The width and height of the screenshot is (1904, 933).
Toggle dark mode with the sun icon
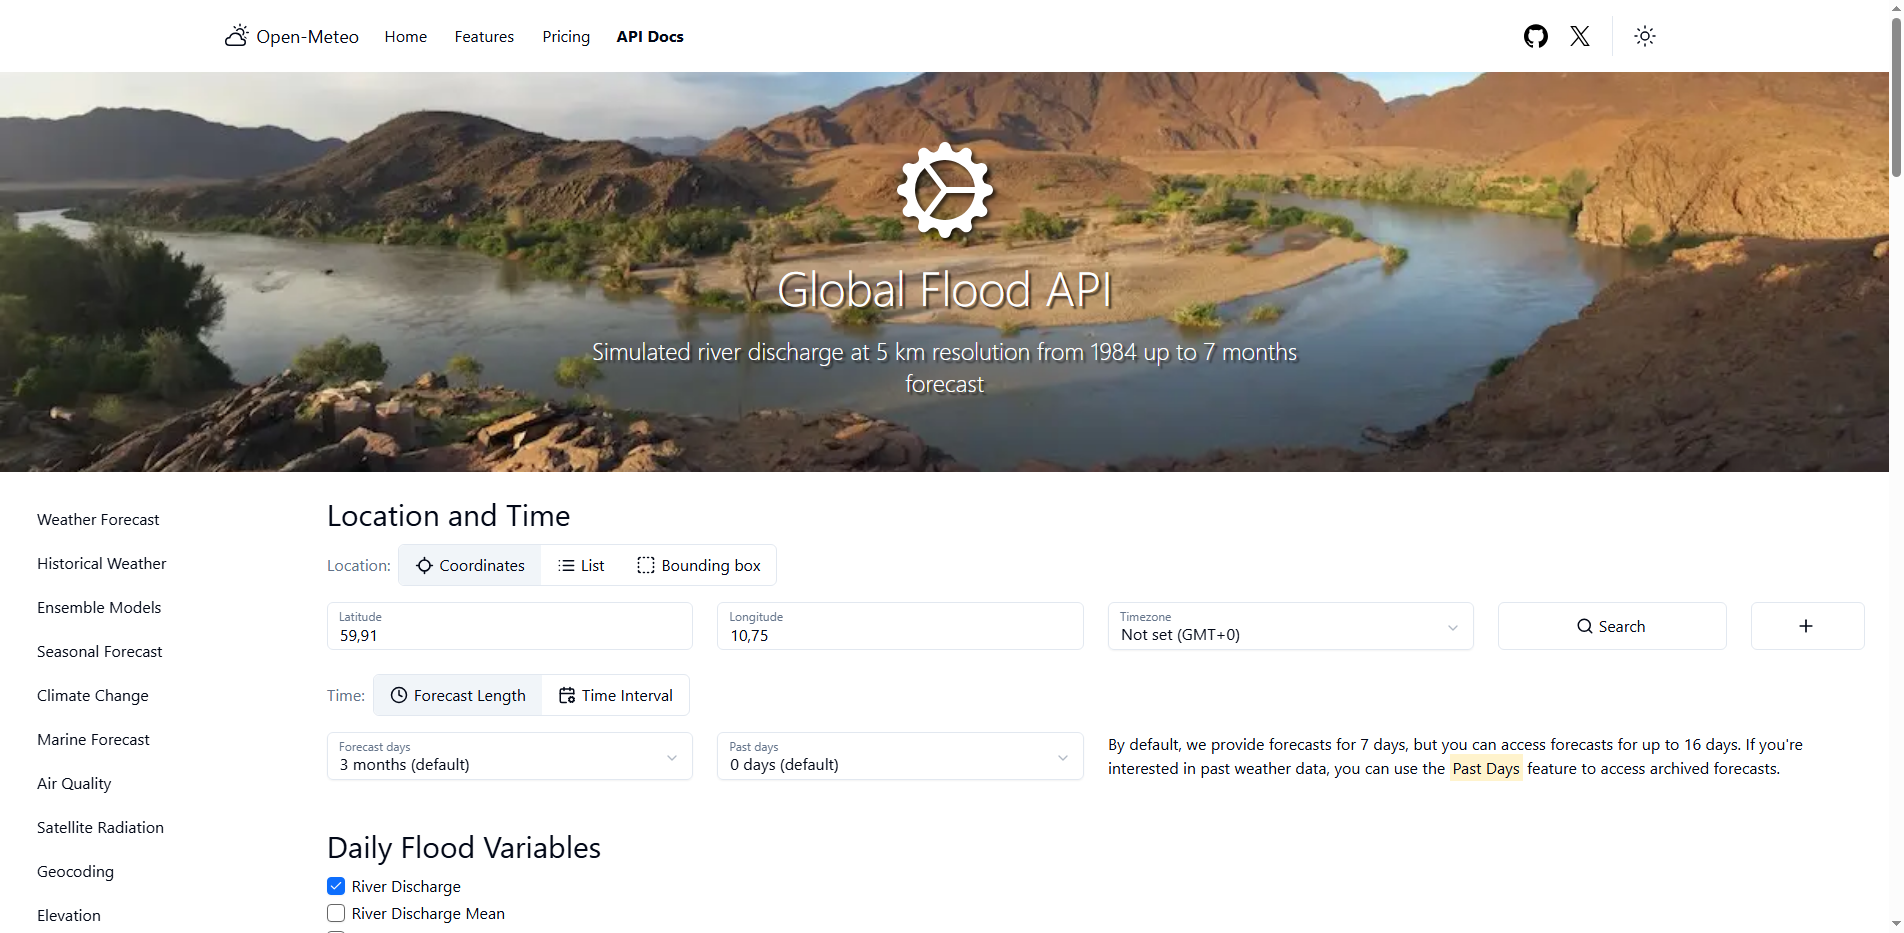[1645, 36]
